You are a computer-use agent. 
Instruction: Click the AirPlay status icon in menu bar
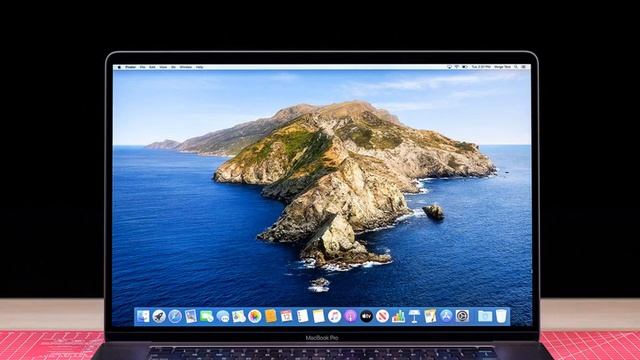(449, 67)
